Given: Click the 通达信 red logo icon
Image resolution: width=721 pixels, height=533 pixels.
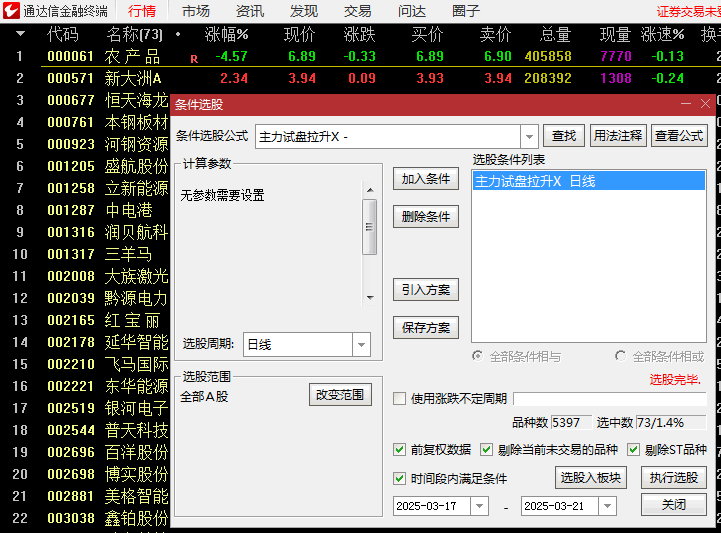Looking at the screenshot, I should pyautogui.click(x=11, y=11).
